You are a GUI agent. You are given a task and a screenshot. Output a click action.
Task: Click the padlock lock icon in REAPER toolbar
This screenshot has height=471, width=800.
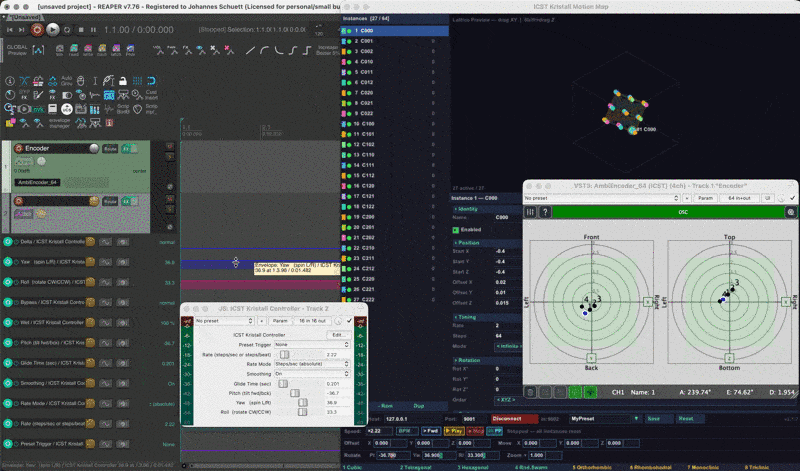click(122, 81)
